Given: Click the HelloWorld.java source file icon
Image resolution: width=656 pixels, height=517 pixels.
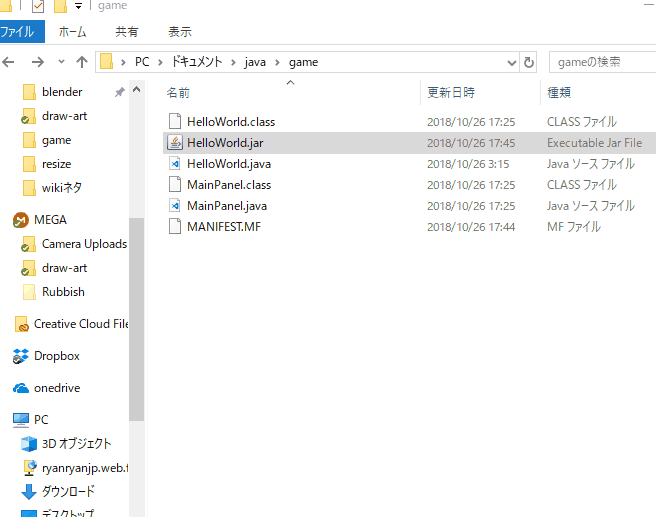Looking at the screenshot, I should pos(175,164).
